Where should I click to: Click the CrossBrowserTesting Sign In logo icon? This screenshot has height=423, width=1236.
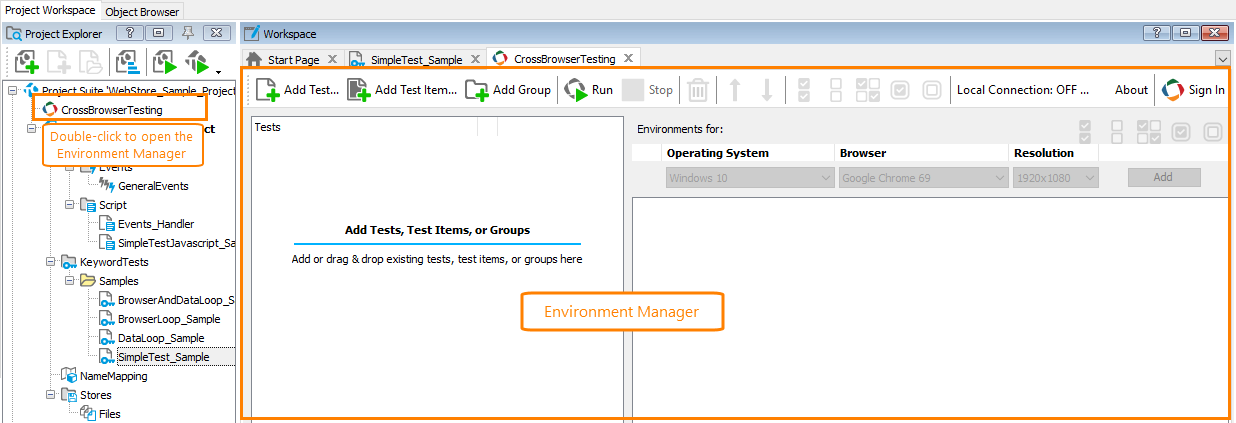(1173, 90)
